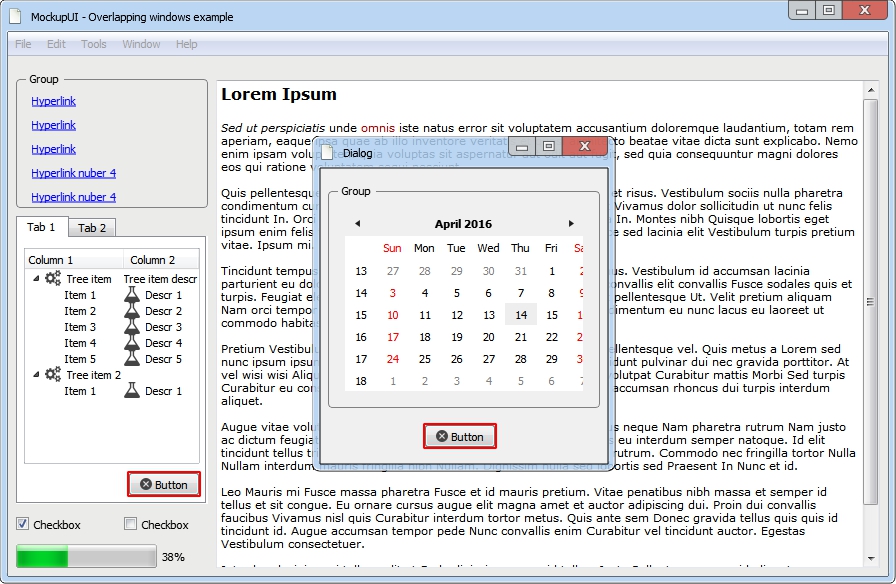Select April 29 in the calendar
The width and height of the screenshot is (896, 584).
(551, 359)
